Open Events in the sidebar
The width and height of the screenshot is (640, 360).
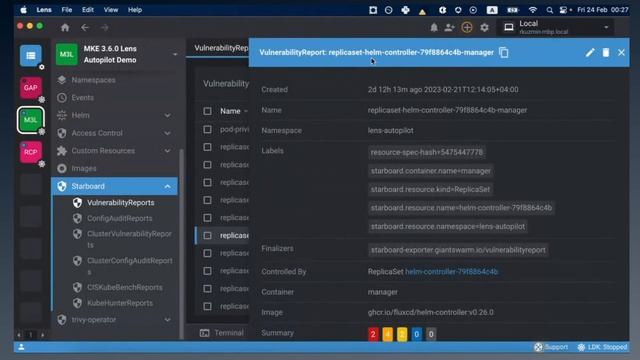(82, 98)
